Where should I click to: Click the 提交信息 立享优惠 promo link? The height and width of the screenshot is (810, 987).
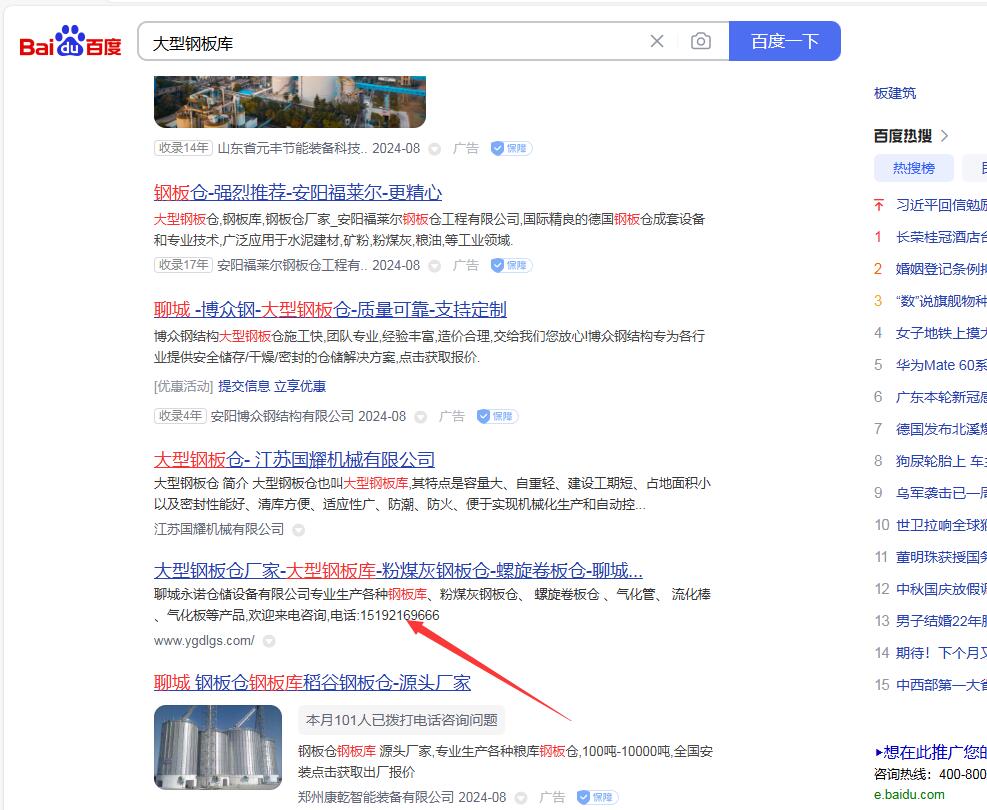click(x=272, y=386)
